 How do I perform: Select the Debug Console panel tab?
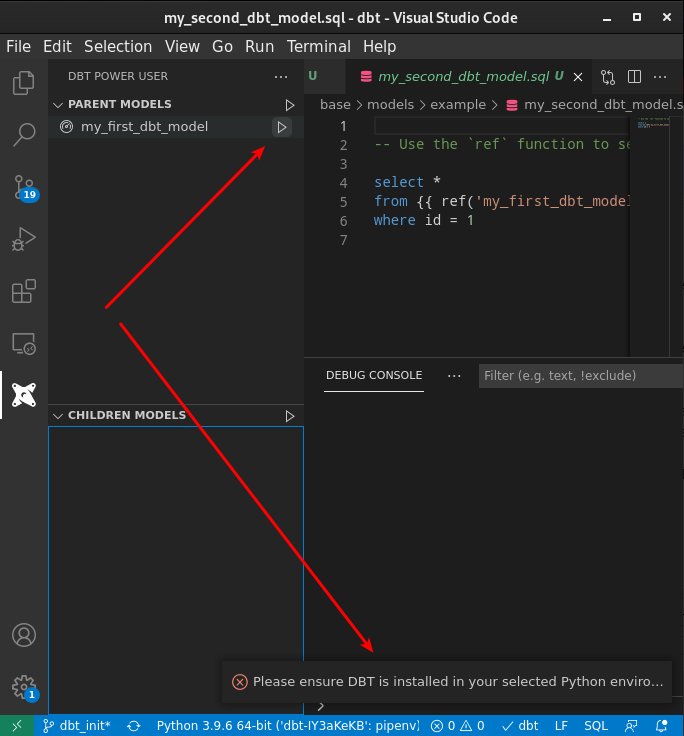(x=374, y=376)
